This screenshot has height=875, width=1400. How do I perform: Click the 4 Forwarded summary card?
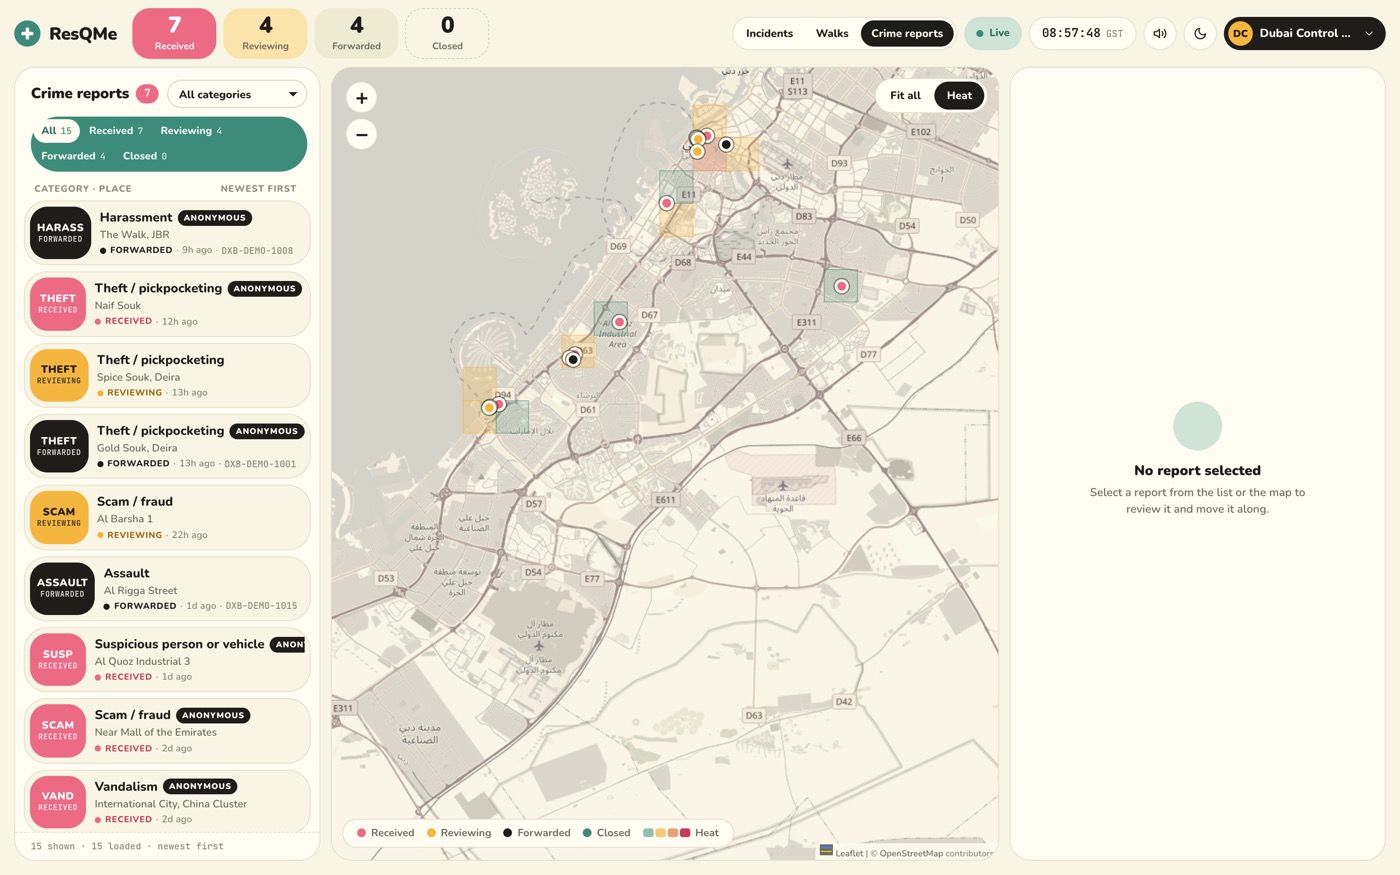[356, 33]
